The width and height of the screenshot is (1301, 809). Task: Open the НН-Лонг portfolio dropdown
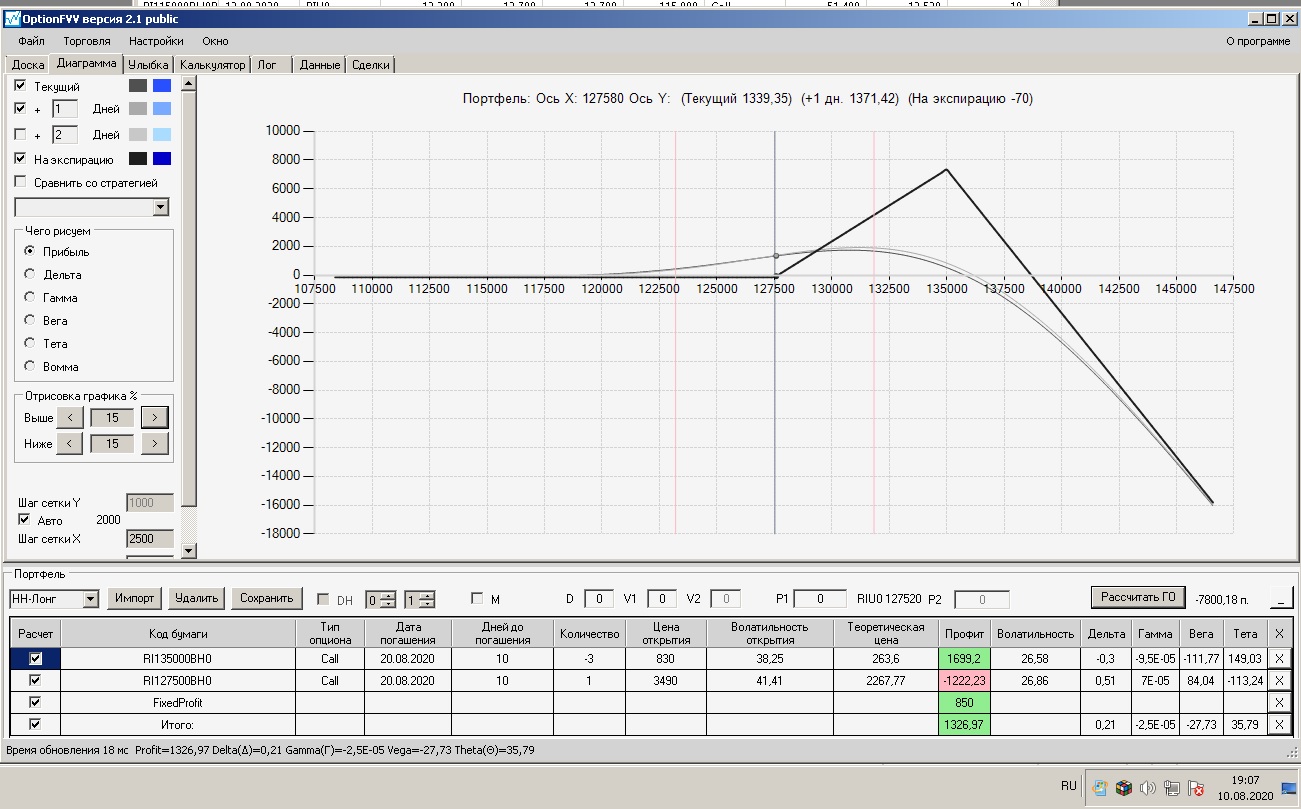(x=91, y=599)
